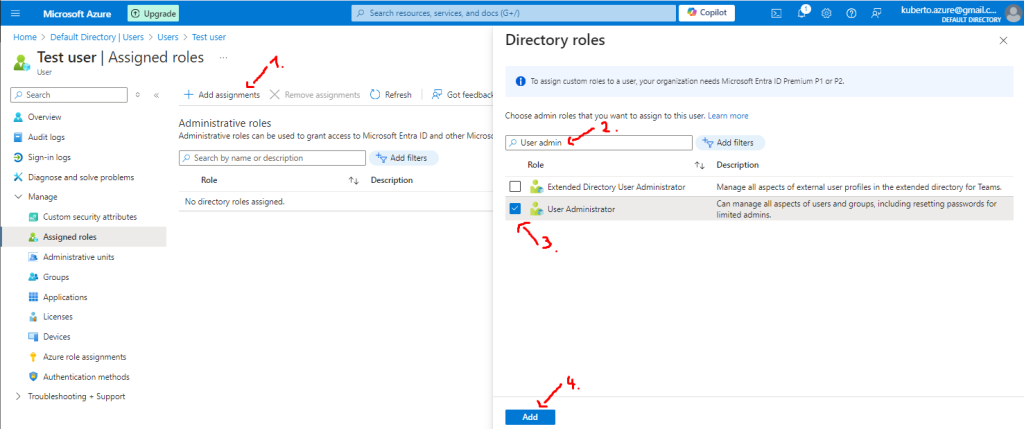1024x429 pixels.
Task: Open Default Directory | Users breadcrumb
Action: pos(97,37)
